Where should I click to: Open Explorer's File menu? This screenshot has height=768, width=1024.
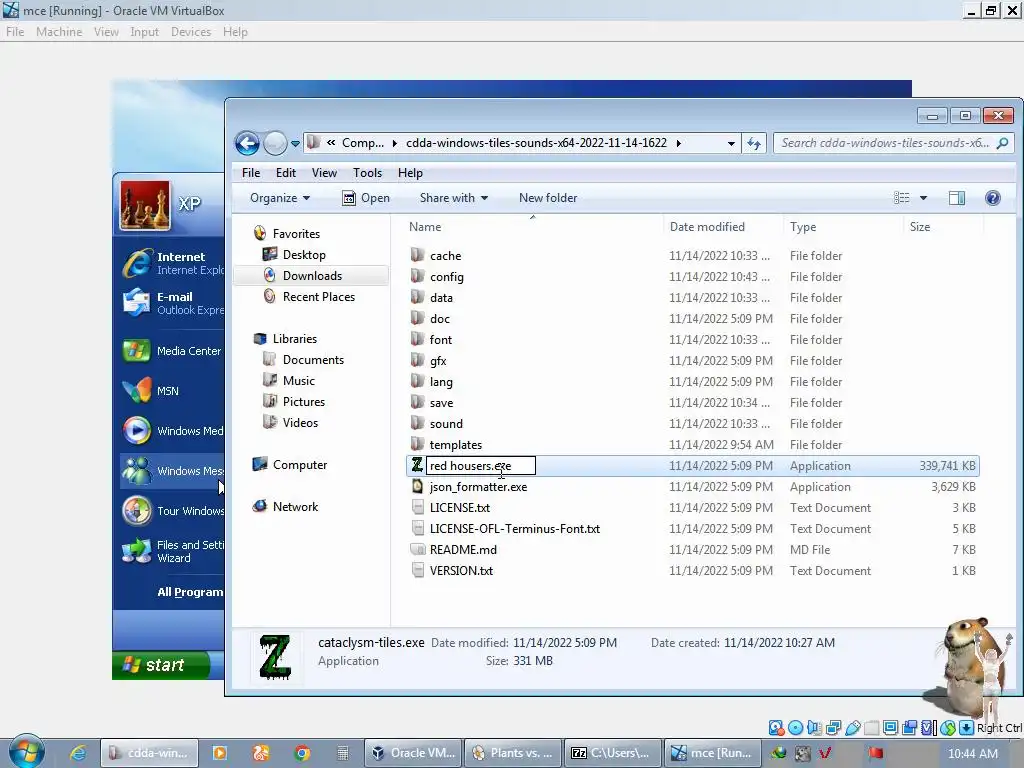pos(251,173)
